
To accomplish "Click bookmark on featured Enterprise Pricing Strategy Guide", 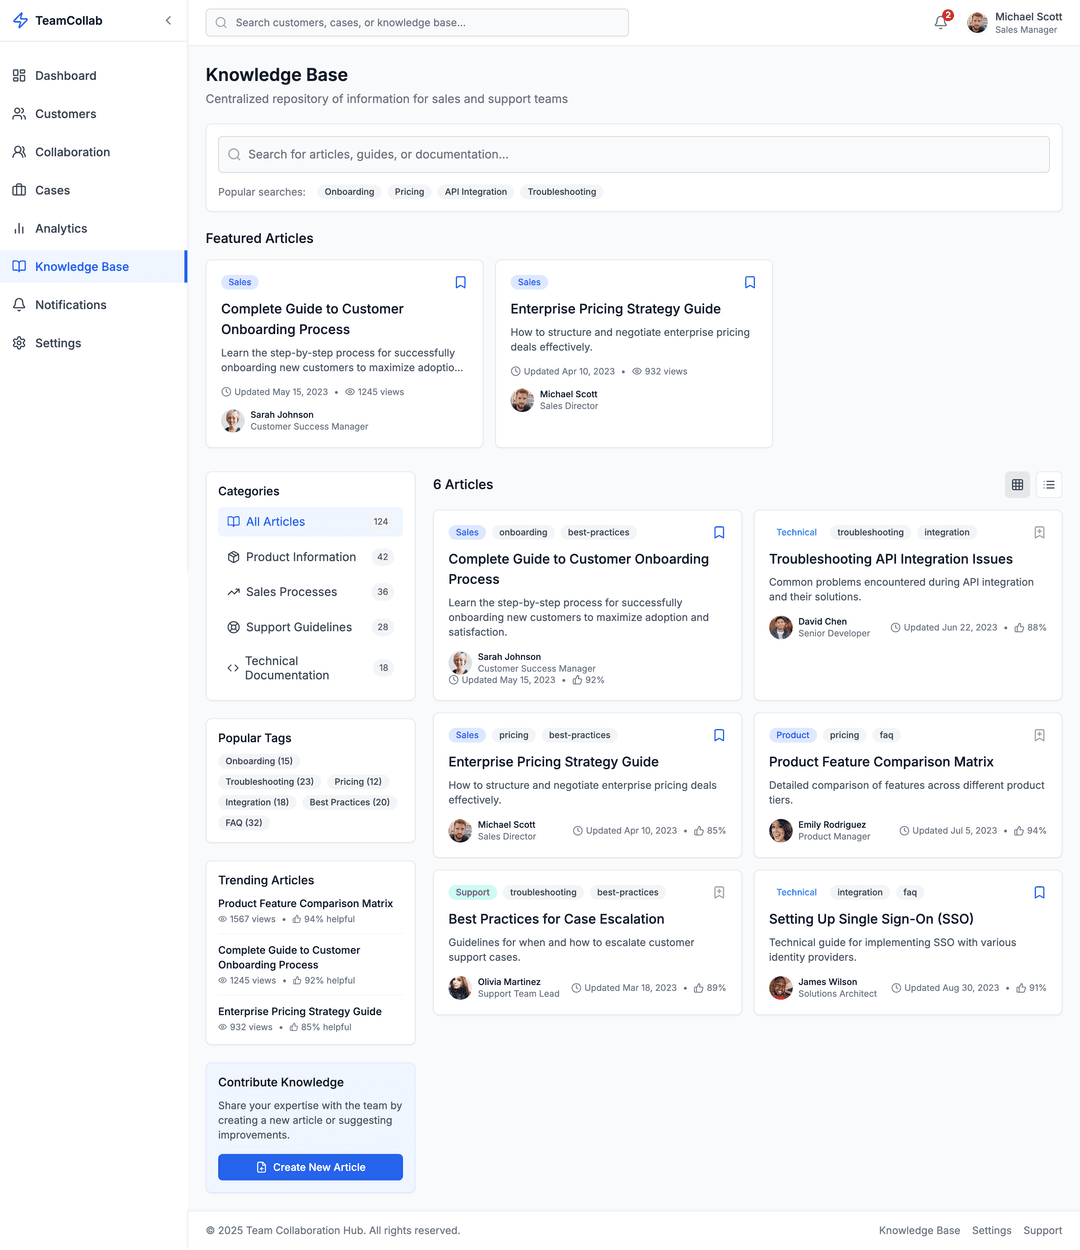I will (x=750, y=283).
